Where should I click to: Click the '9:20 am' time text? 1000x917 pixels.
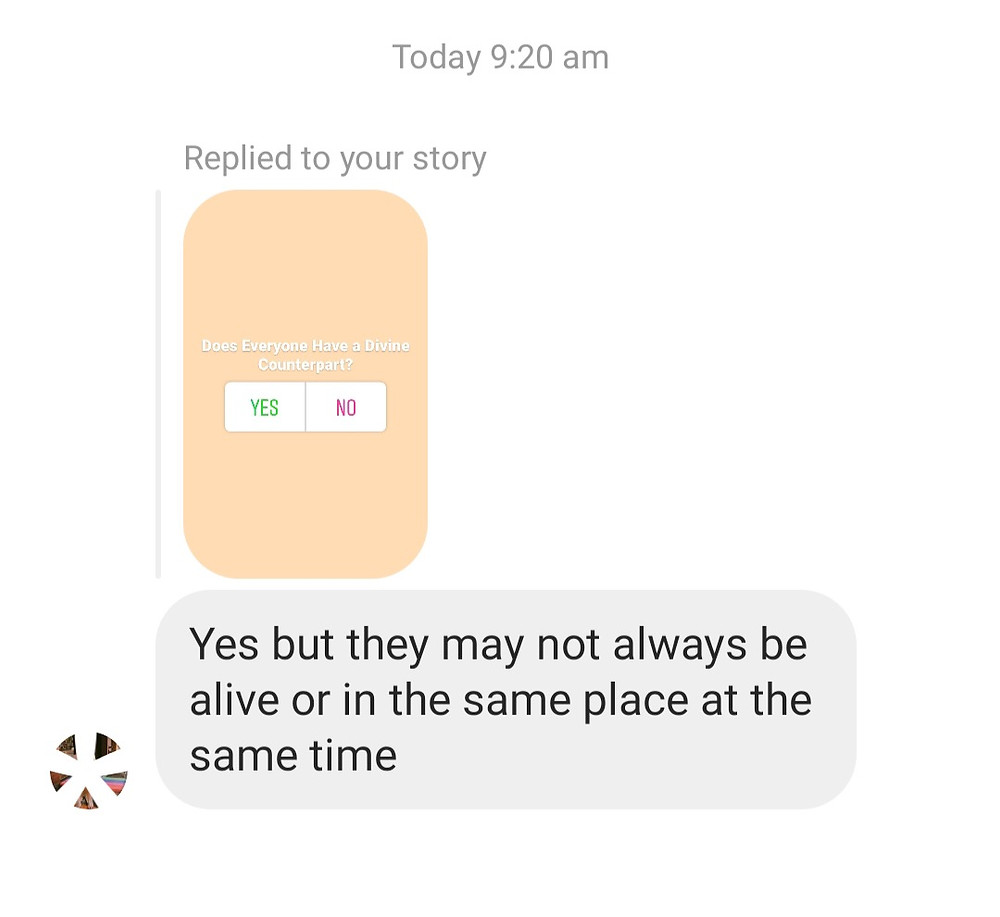point(550,57)
